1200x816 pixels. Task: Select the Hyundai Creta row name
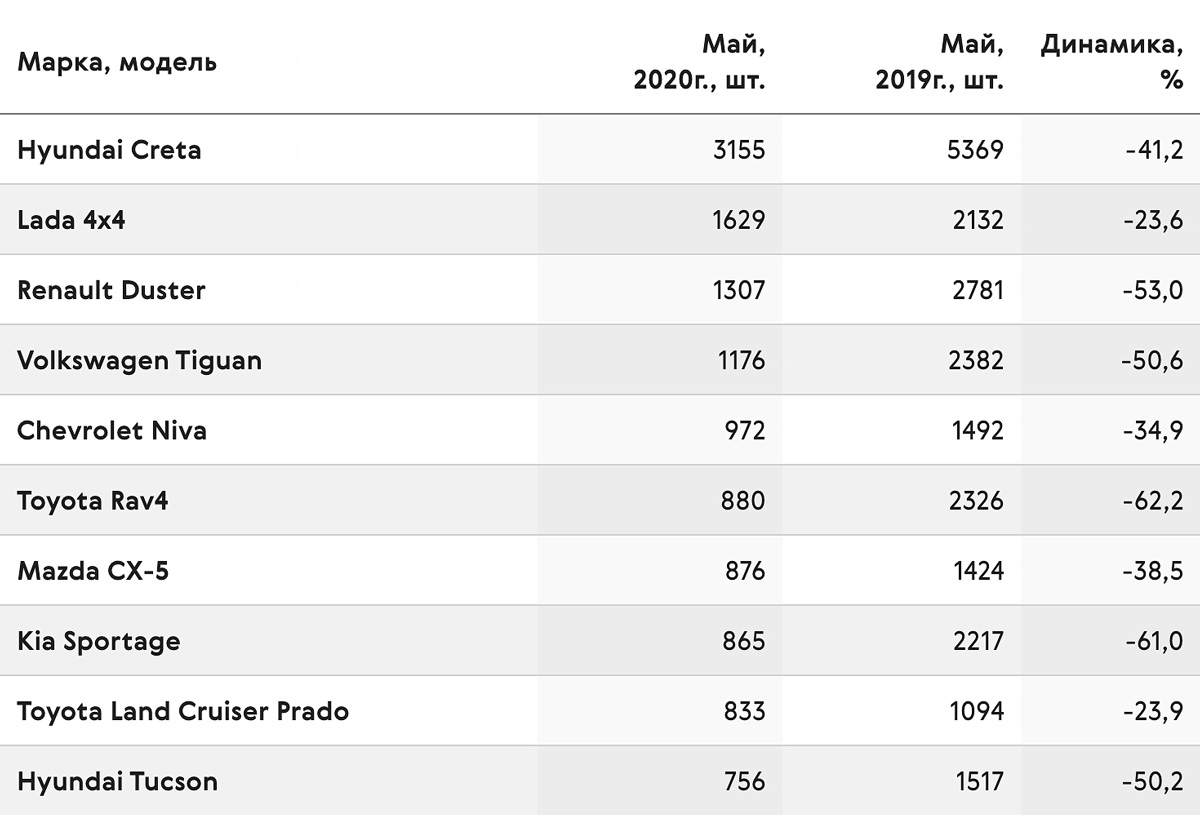(109, 150)
